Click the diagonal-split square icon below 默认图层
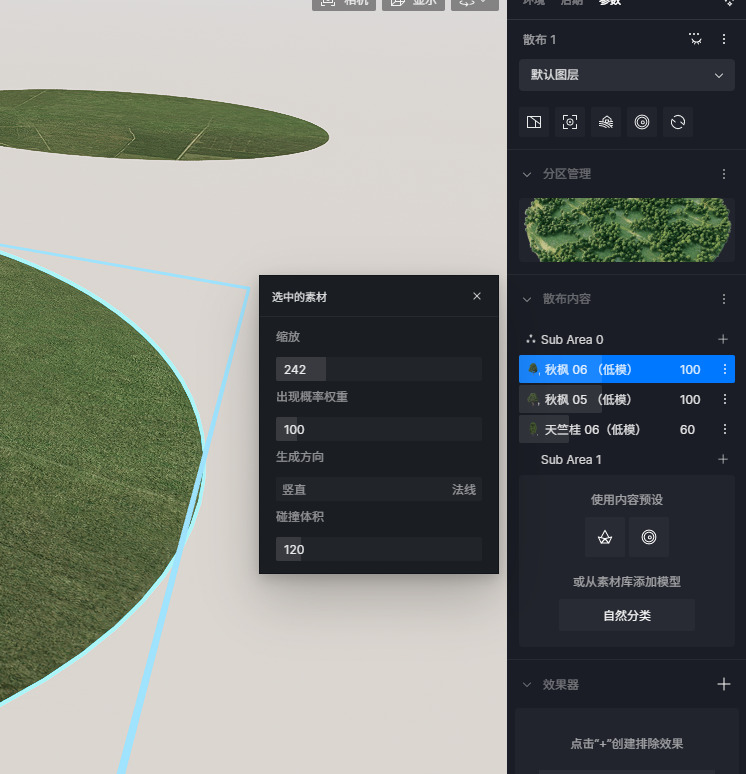This screenshot has width=746, height=774. 534,122
